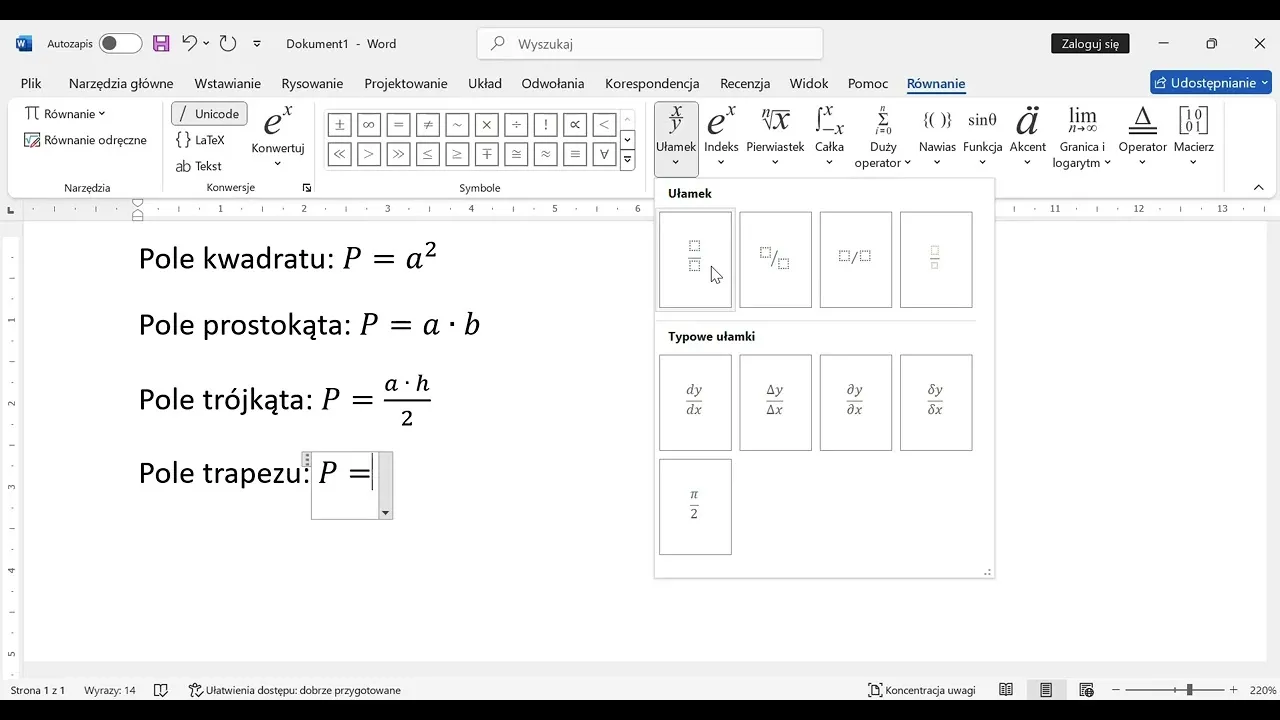Switch equation input to LaTeX
The width and height of the screenshot is (1280, 720).
tap(201, 140)
